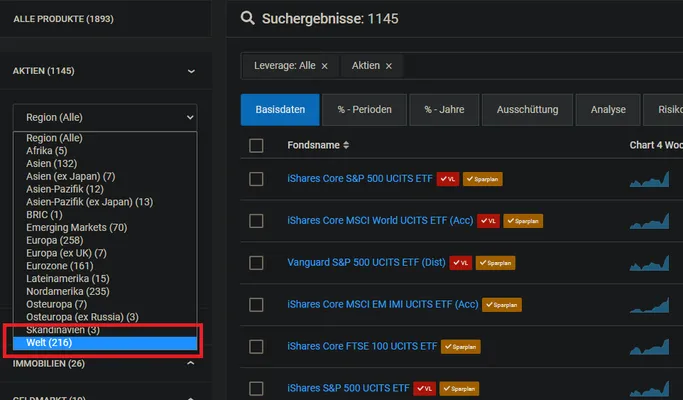Click the IMMOBILIEN (26) category label

tap(49, 363)
